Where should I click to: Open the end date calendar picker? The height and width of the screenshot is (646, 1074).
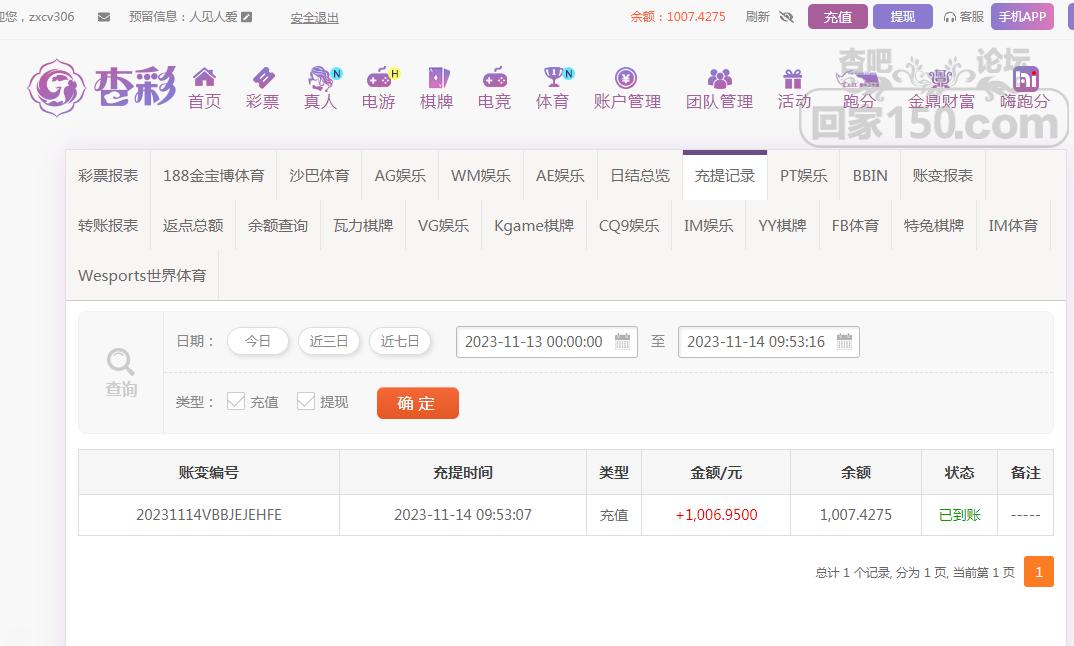coord(844,342)
